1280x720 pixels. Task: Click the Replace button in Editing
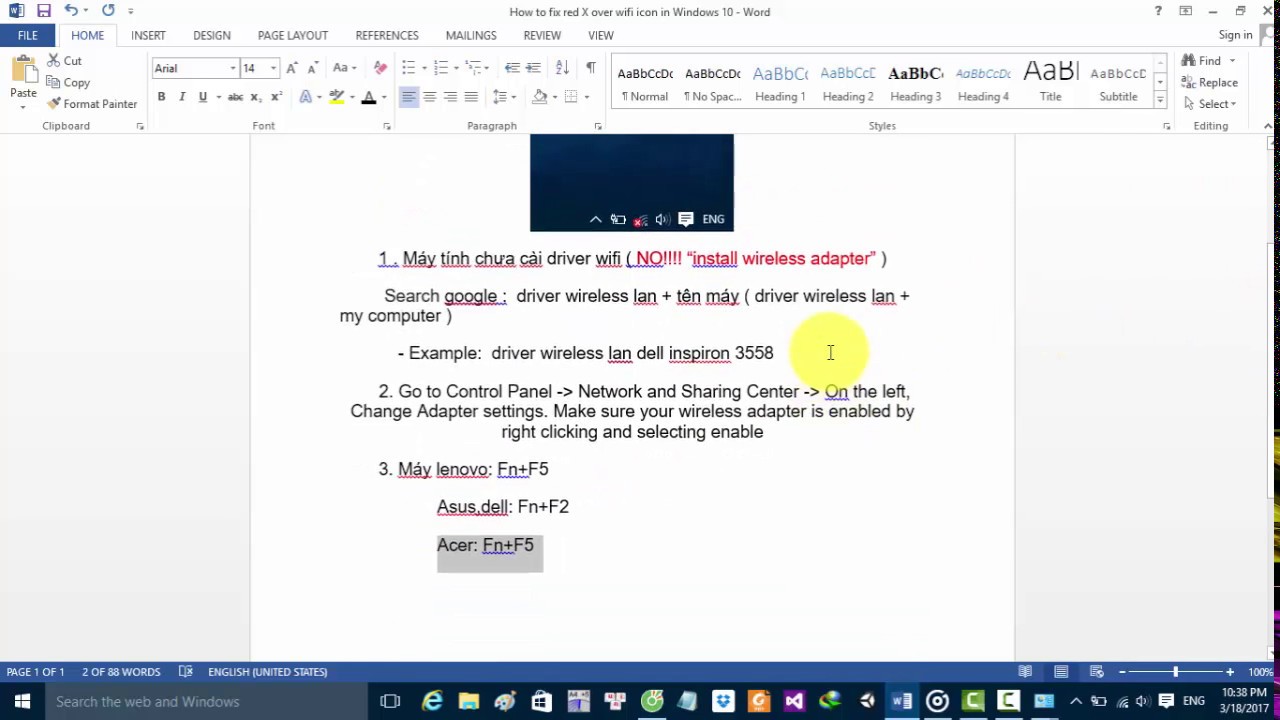pyautogui.click(x=1212, y=82)
